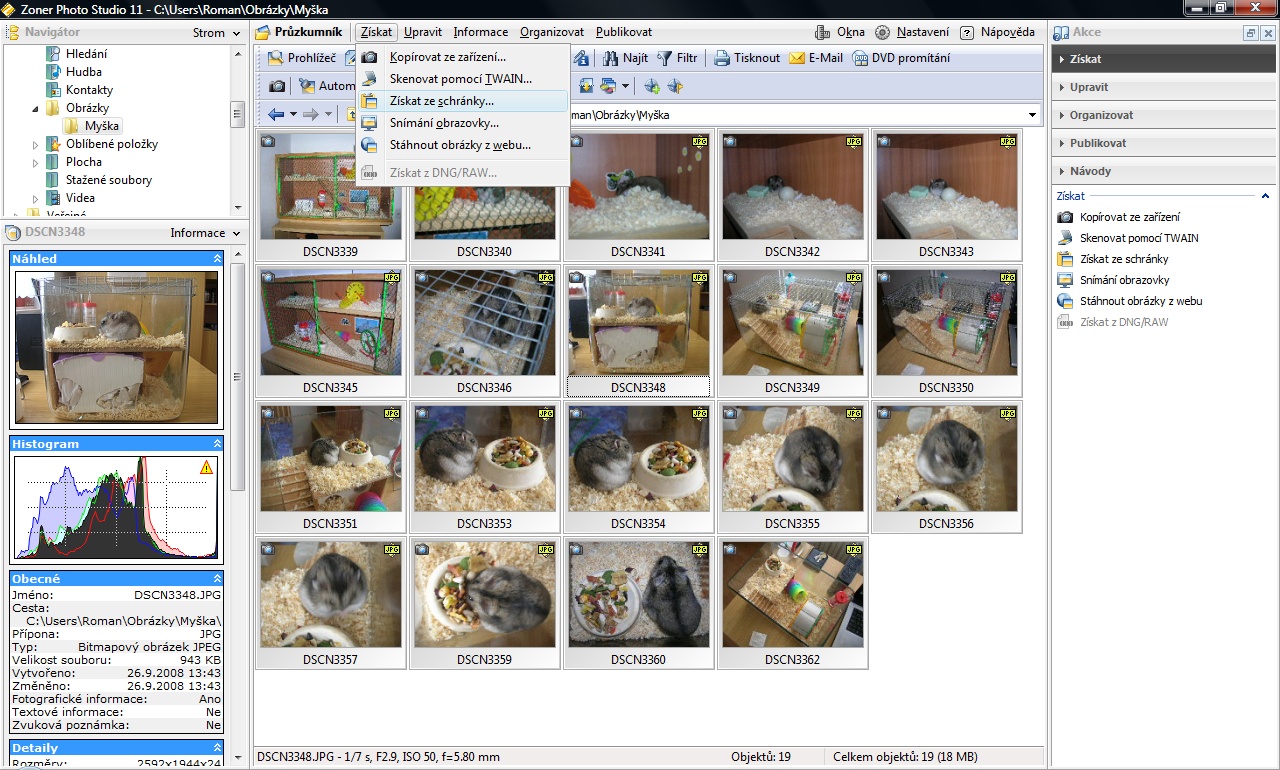Click Skenovat pomocí TWAIN link in Akce
The width and height of the screenshot is (1280, 770).
tap(1139, 238)
